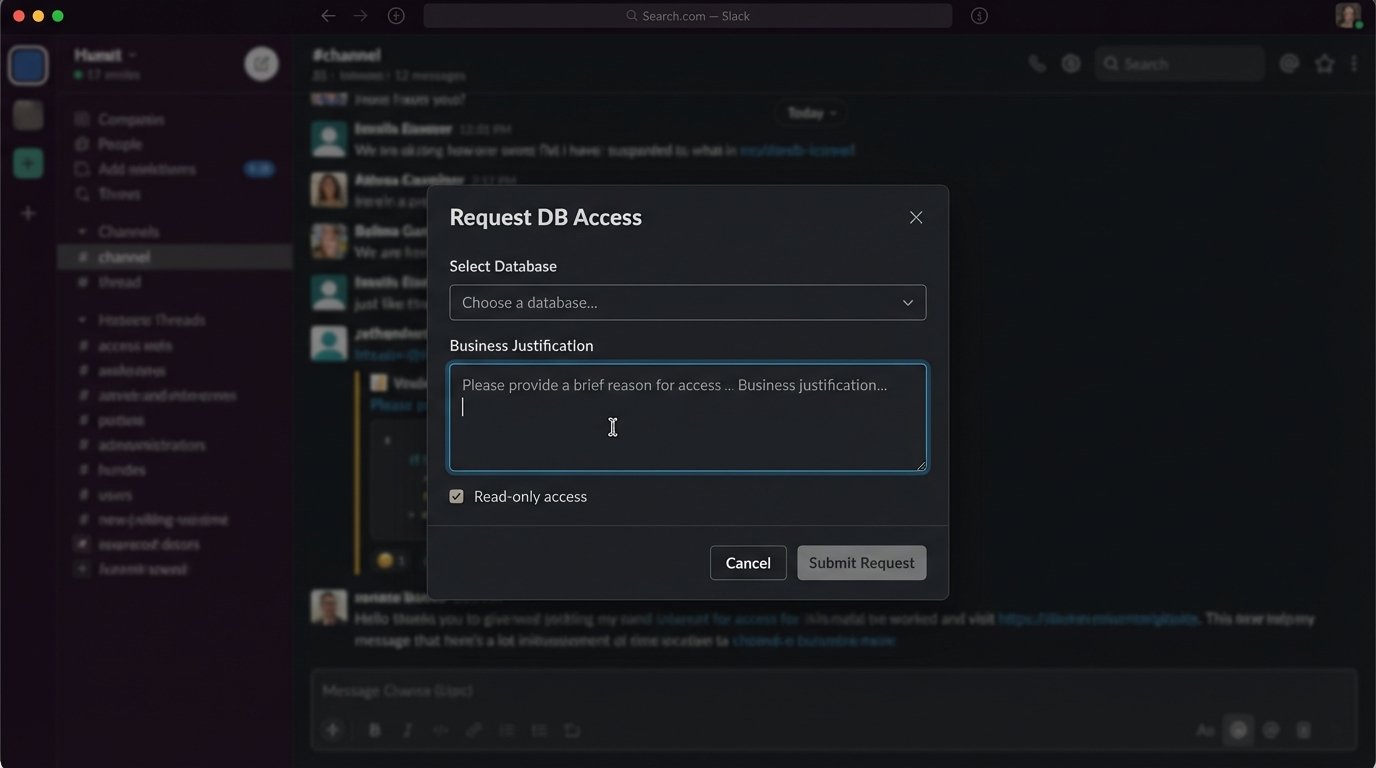This screenshot has width=1376, height=768.
Task: Close the Request DB Access dialog
Action: tap(915, 217)
